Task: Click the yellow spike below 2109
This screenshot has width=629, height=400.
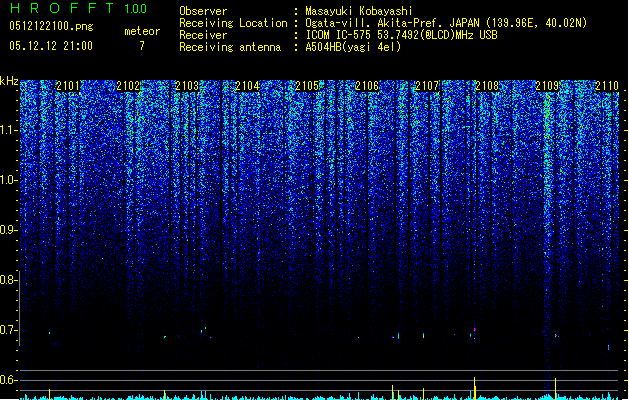Action: click(556, 387)
